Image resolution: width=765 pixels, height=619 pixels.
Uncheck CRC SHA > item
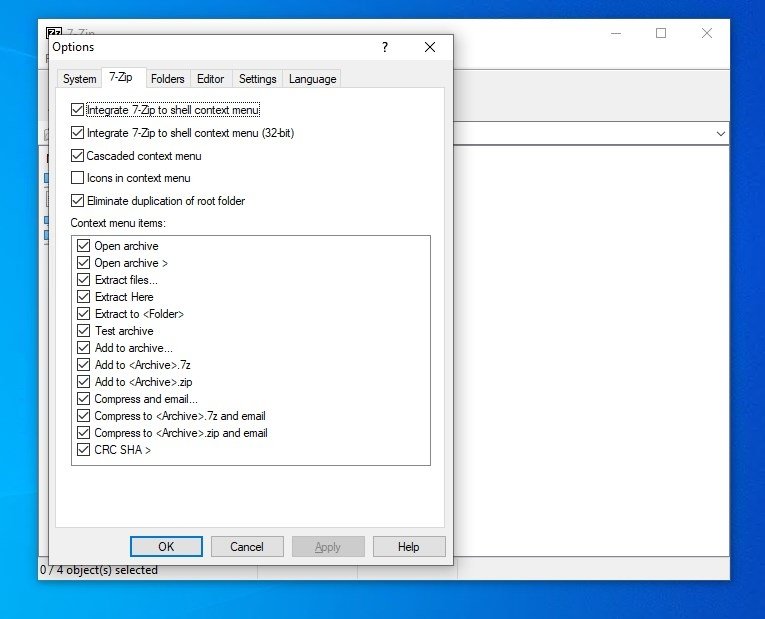coord(83,450)
